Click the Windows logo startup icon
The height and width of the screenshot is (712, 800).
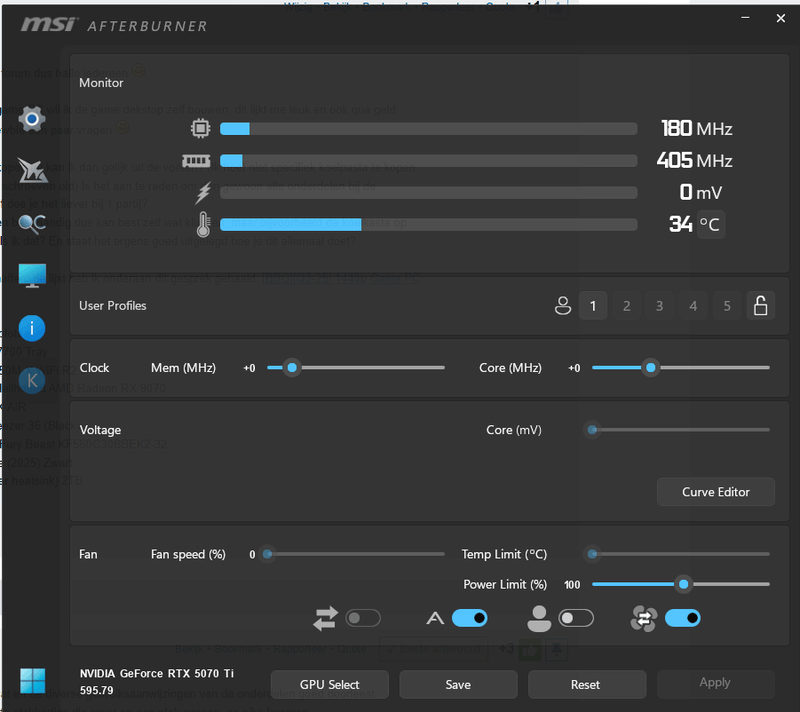pos(33,681)
